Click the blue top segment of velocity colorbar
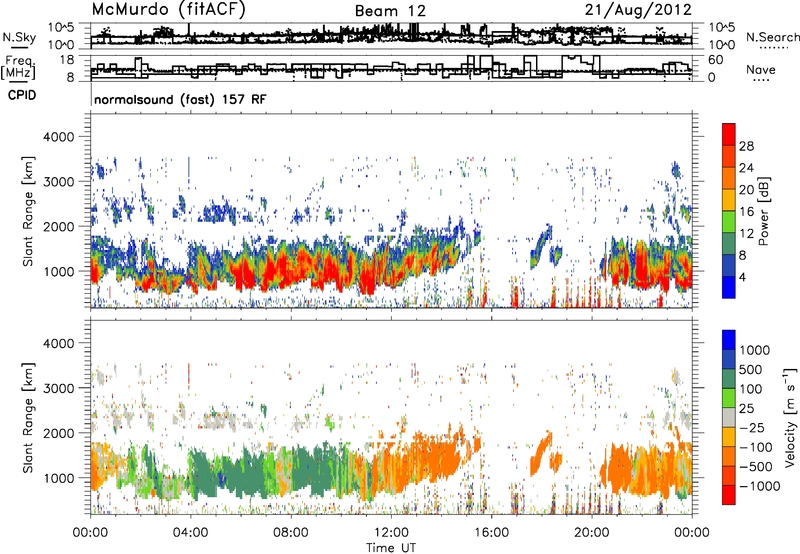The height and width of the screenshot is (554, 800). [x=729, y=340]
